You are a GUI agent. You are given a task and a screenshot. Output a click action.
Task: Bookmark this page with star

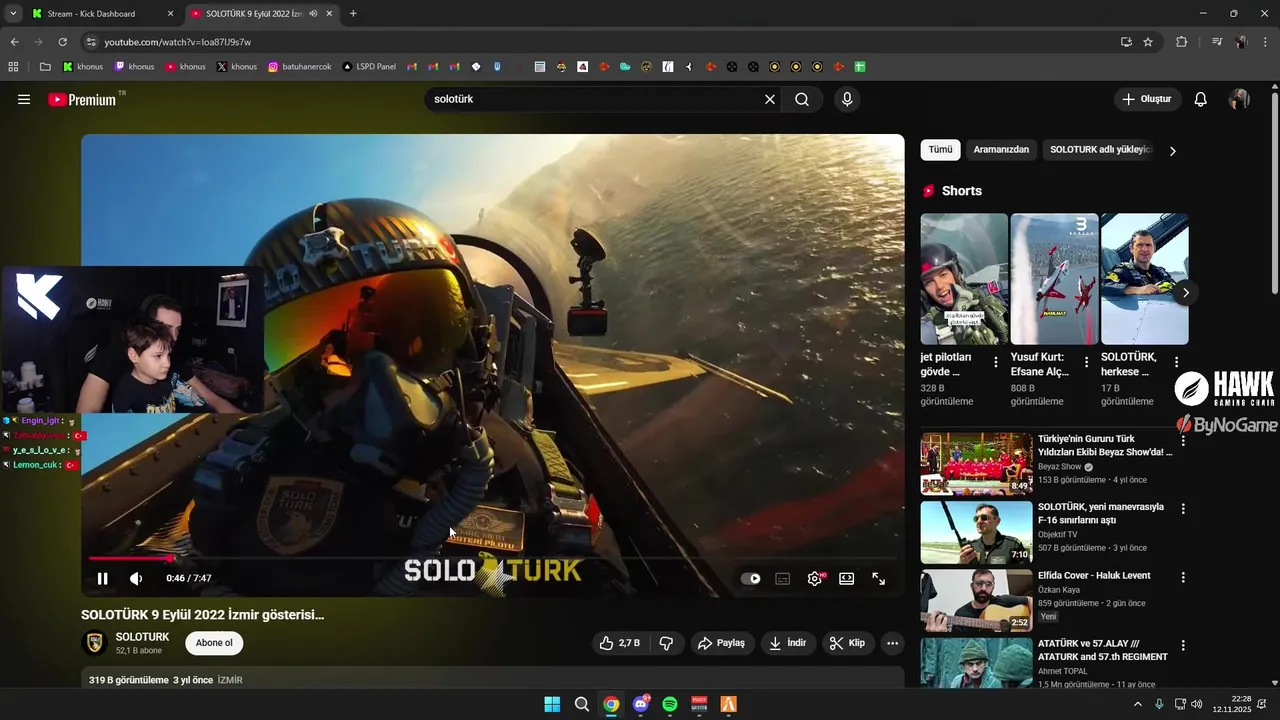tap(1148, 42)
